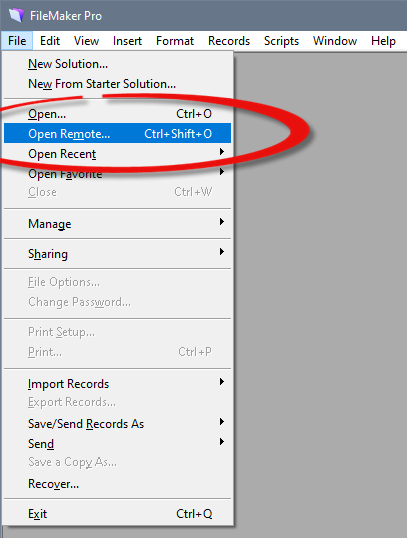The height and width of the screenshot is (538, 407).
Task: Choose Recover... from the menu
Action: [117, 484]
